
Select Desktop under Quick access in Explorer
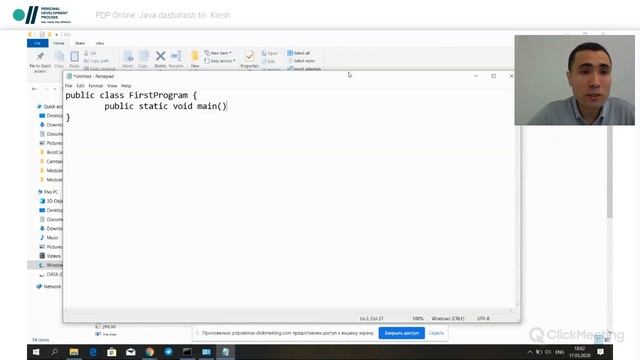point(51,116)
